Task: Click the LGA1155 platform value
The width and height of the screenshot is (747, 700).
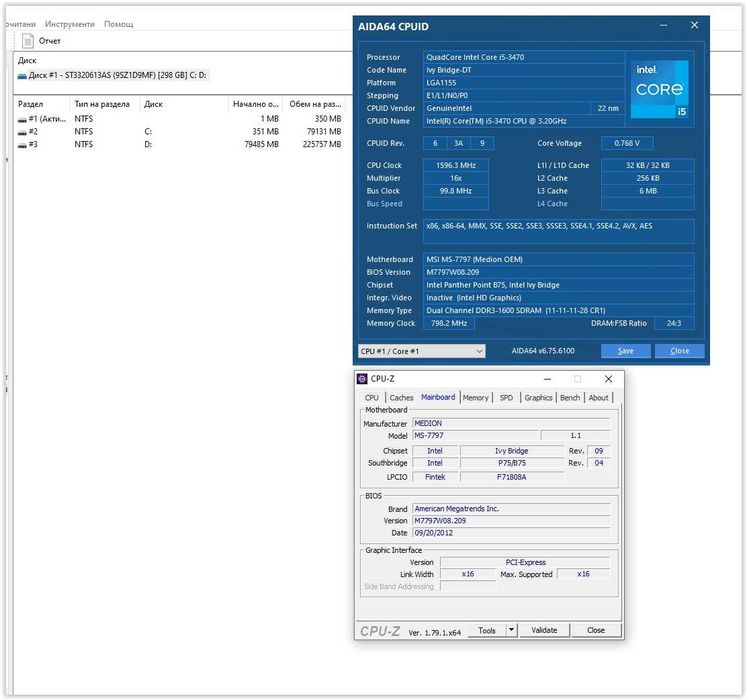Action: (x=523, y=83)
